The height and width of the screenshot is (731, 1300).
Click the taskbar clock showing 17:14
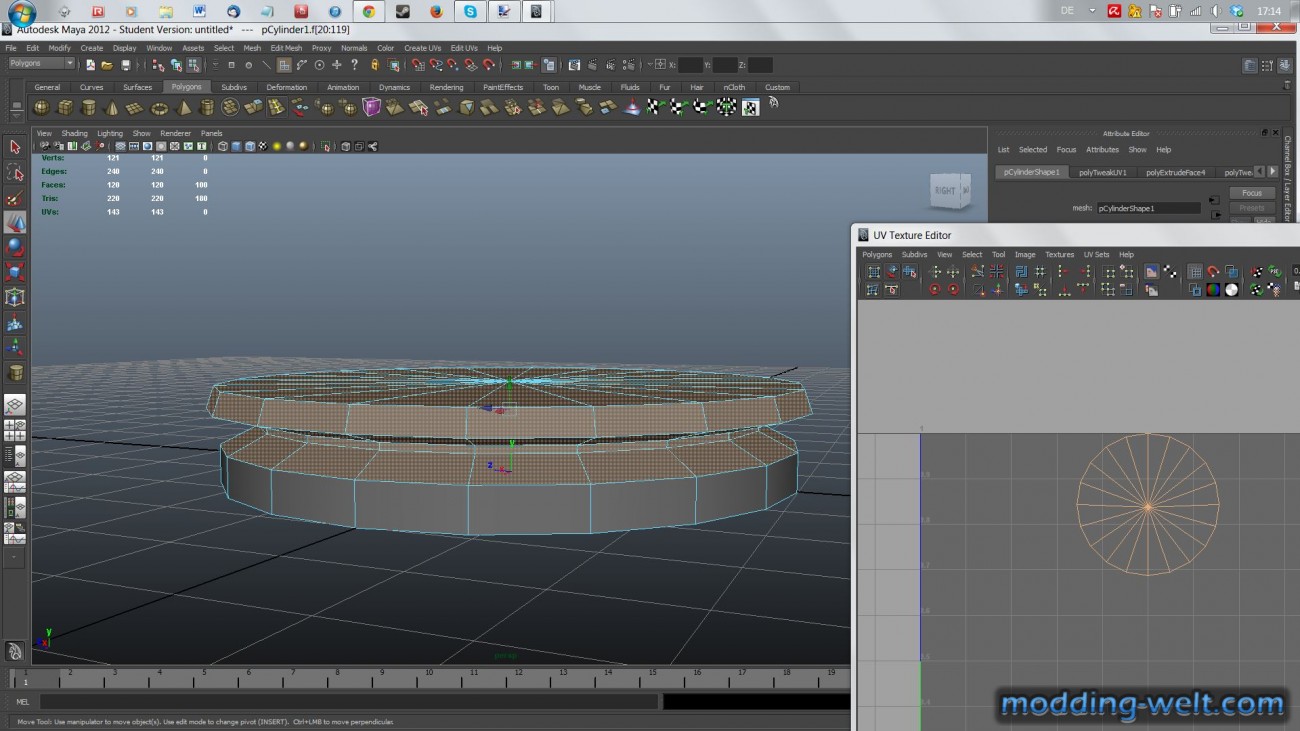point(1268,11)
